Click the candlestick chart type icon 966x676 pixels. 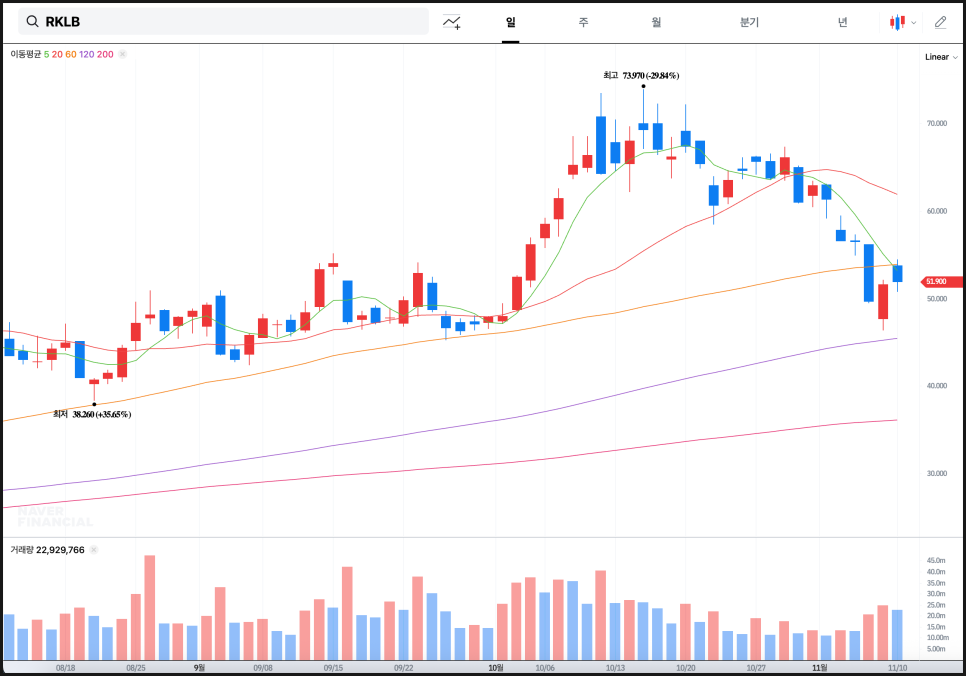point(897,22)
